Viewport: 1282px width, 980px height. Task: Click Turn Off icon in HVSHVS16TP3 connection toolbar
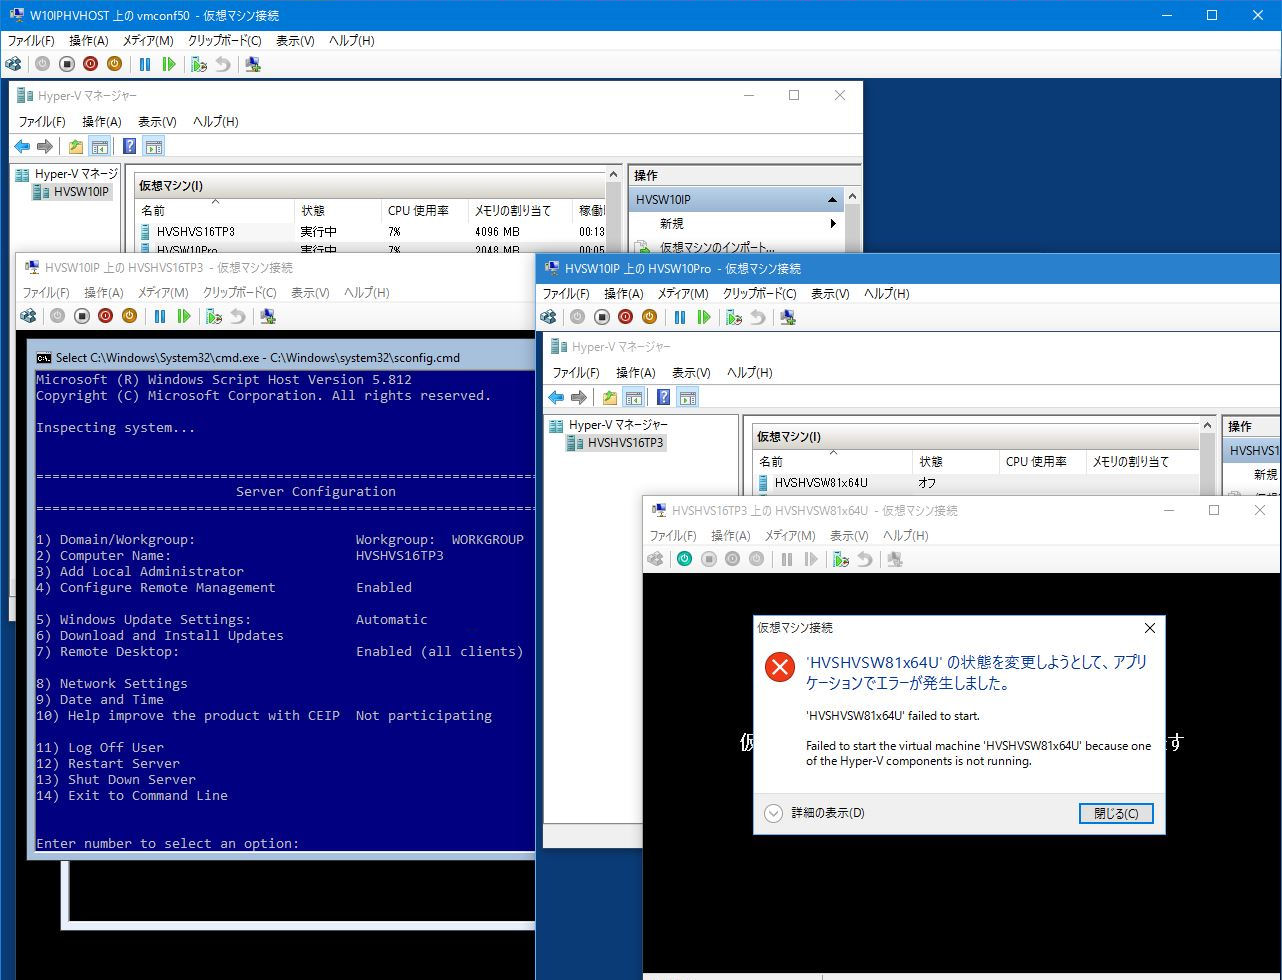pyautogui.click(x=81, y=316)
